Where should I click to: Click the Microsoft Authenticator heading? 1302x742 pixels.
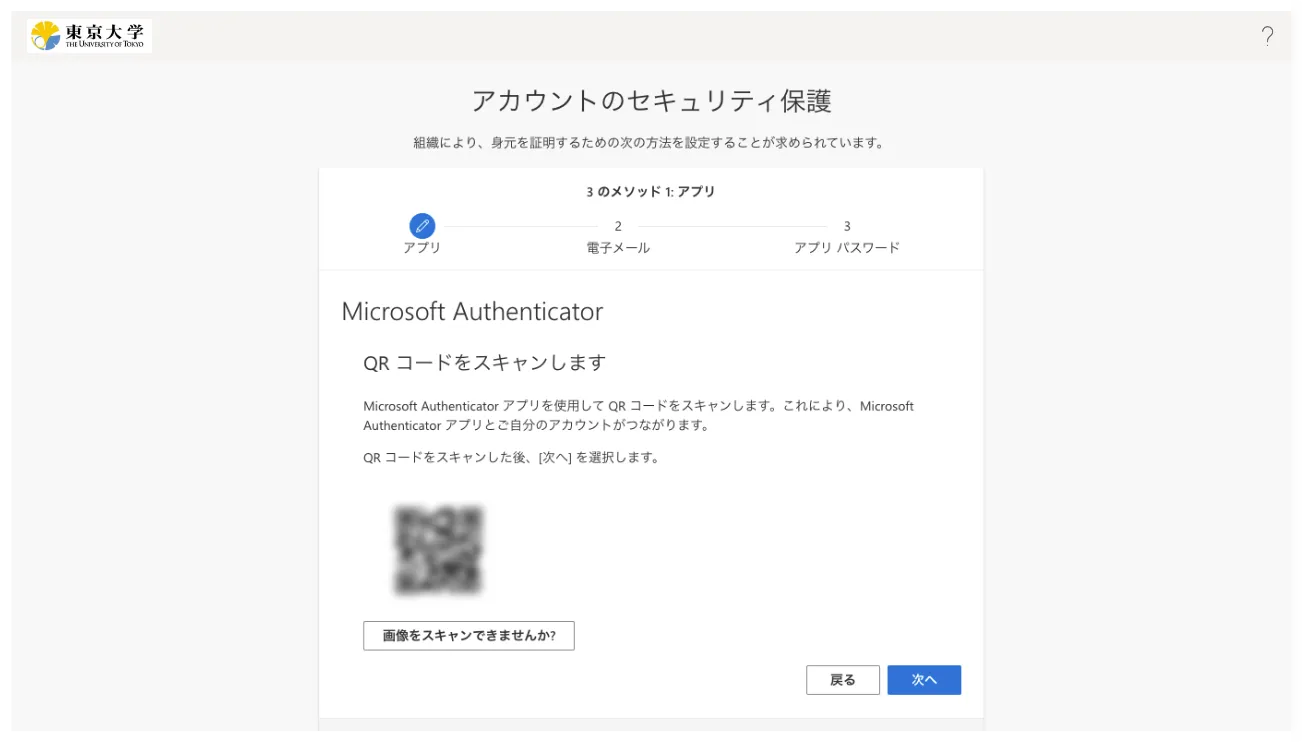pyautogui.click(x=472, y=311)
